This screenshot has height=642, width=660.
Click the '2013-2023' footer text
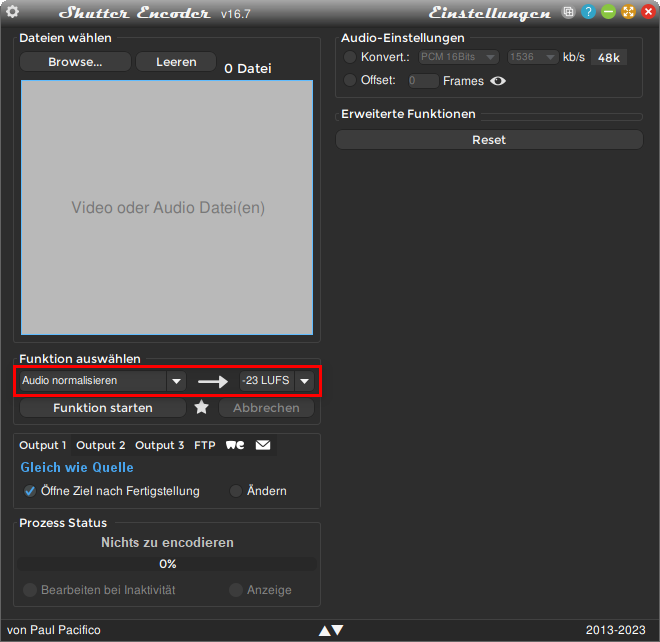coord(615,630)
